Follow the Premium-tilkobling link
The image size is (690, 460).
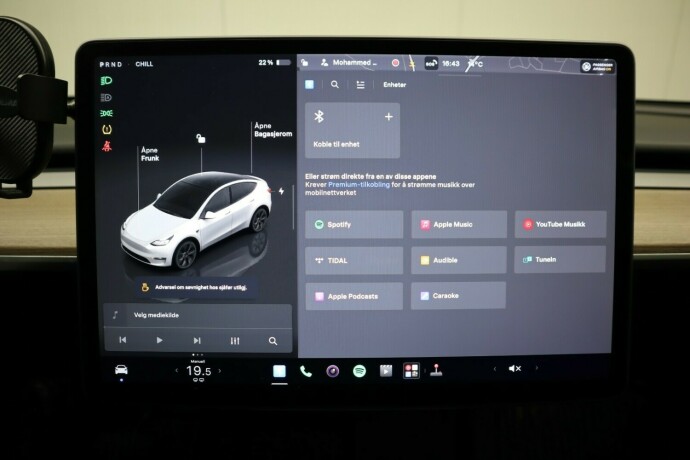(x=359, y=185)
